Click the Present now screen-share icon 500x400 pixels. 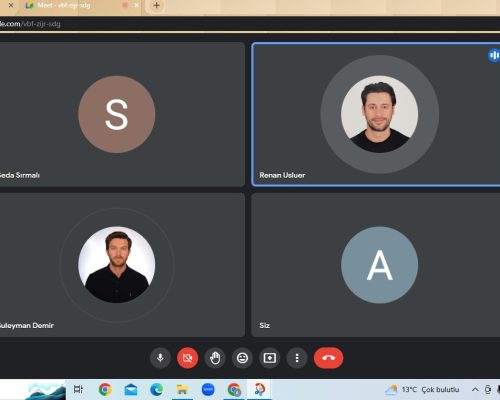(270, 358)
